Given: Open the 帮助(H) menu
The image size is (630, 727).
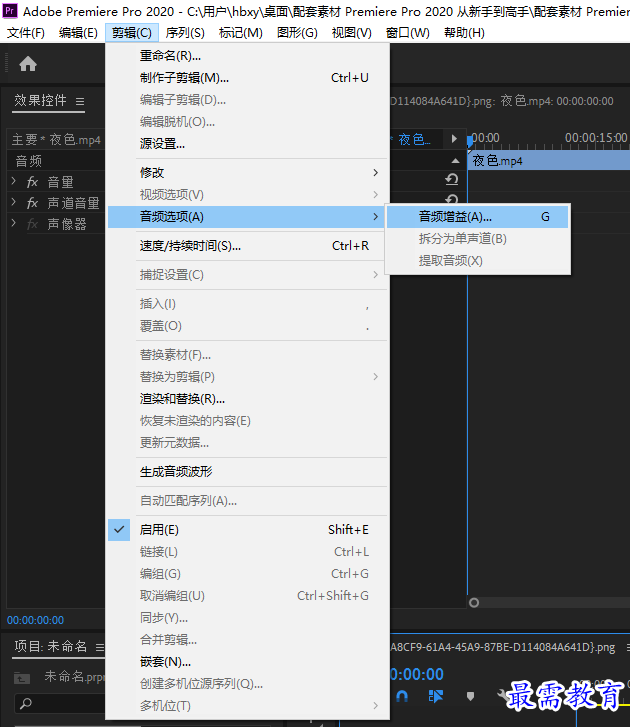Looking at the screenshot, I should point(464,33).
